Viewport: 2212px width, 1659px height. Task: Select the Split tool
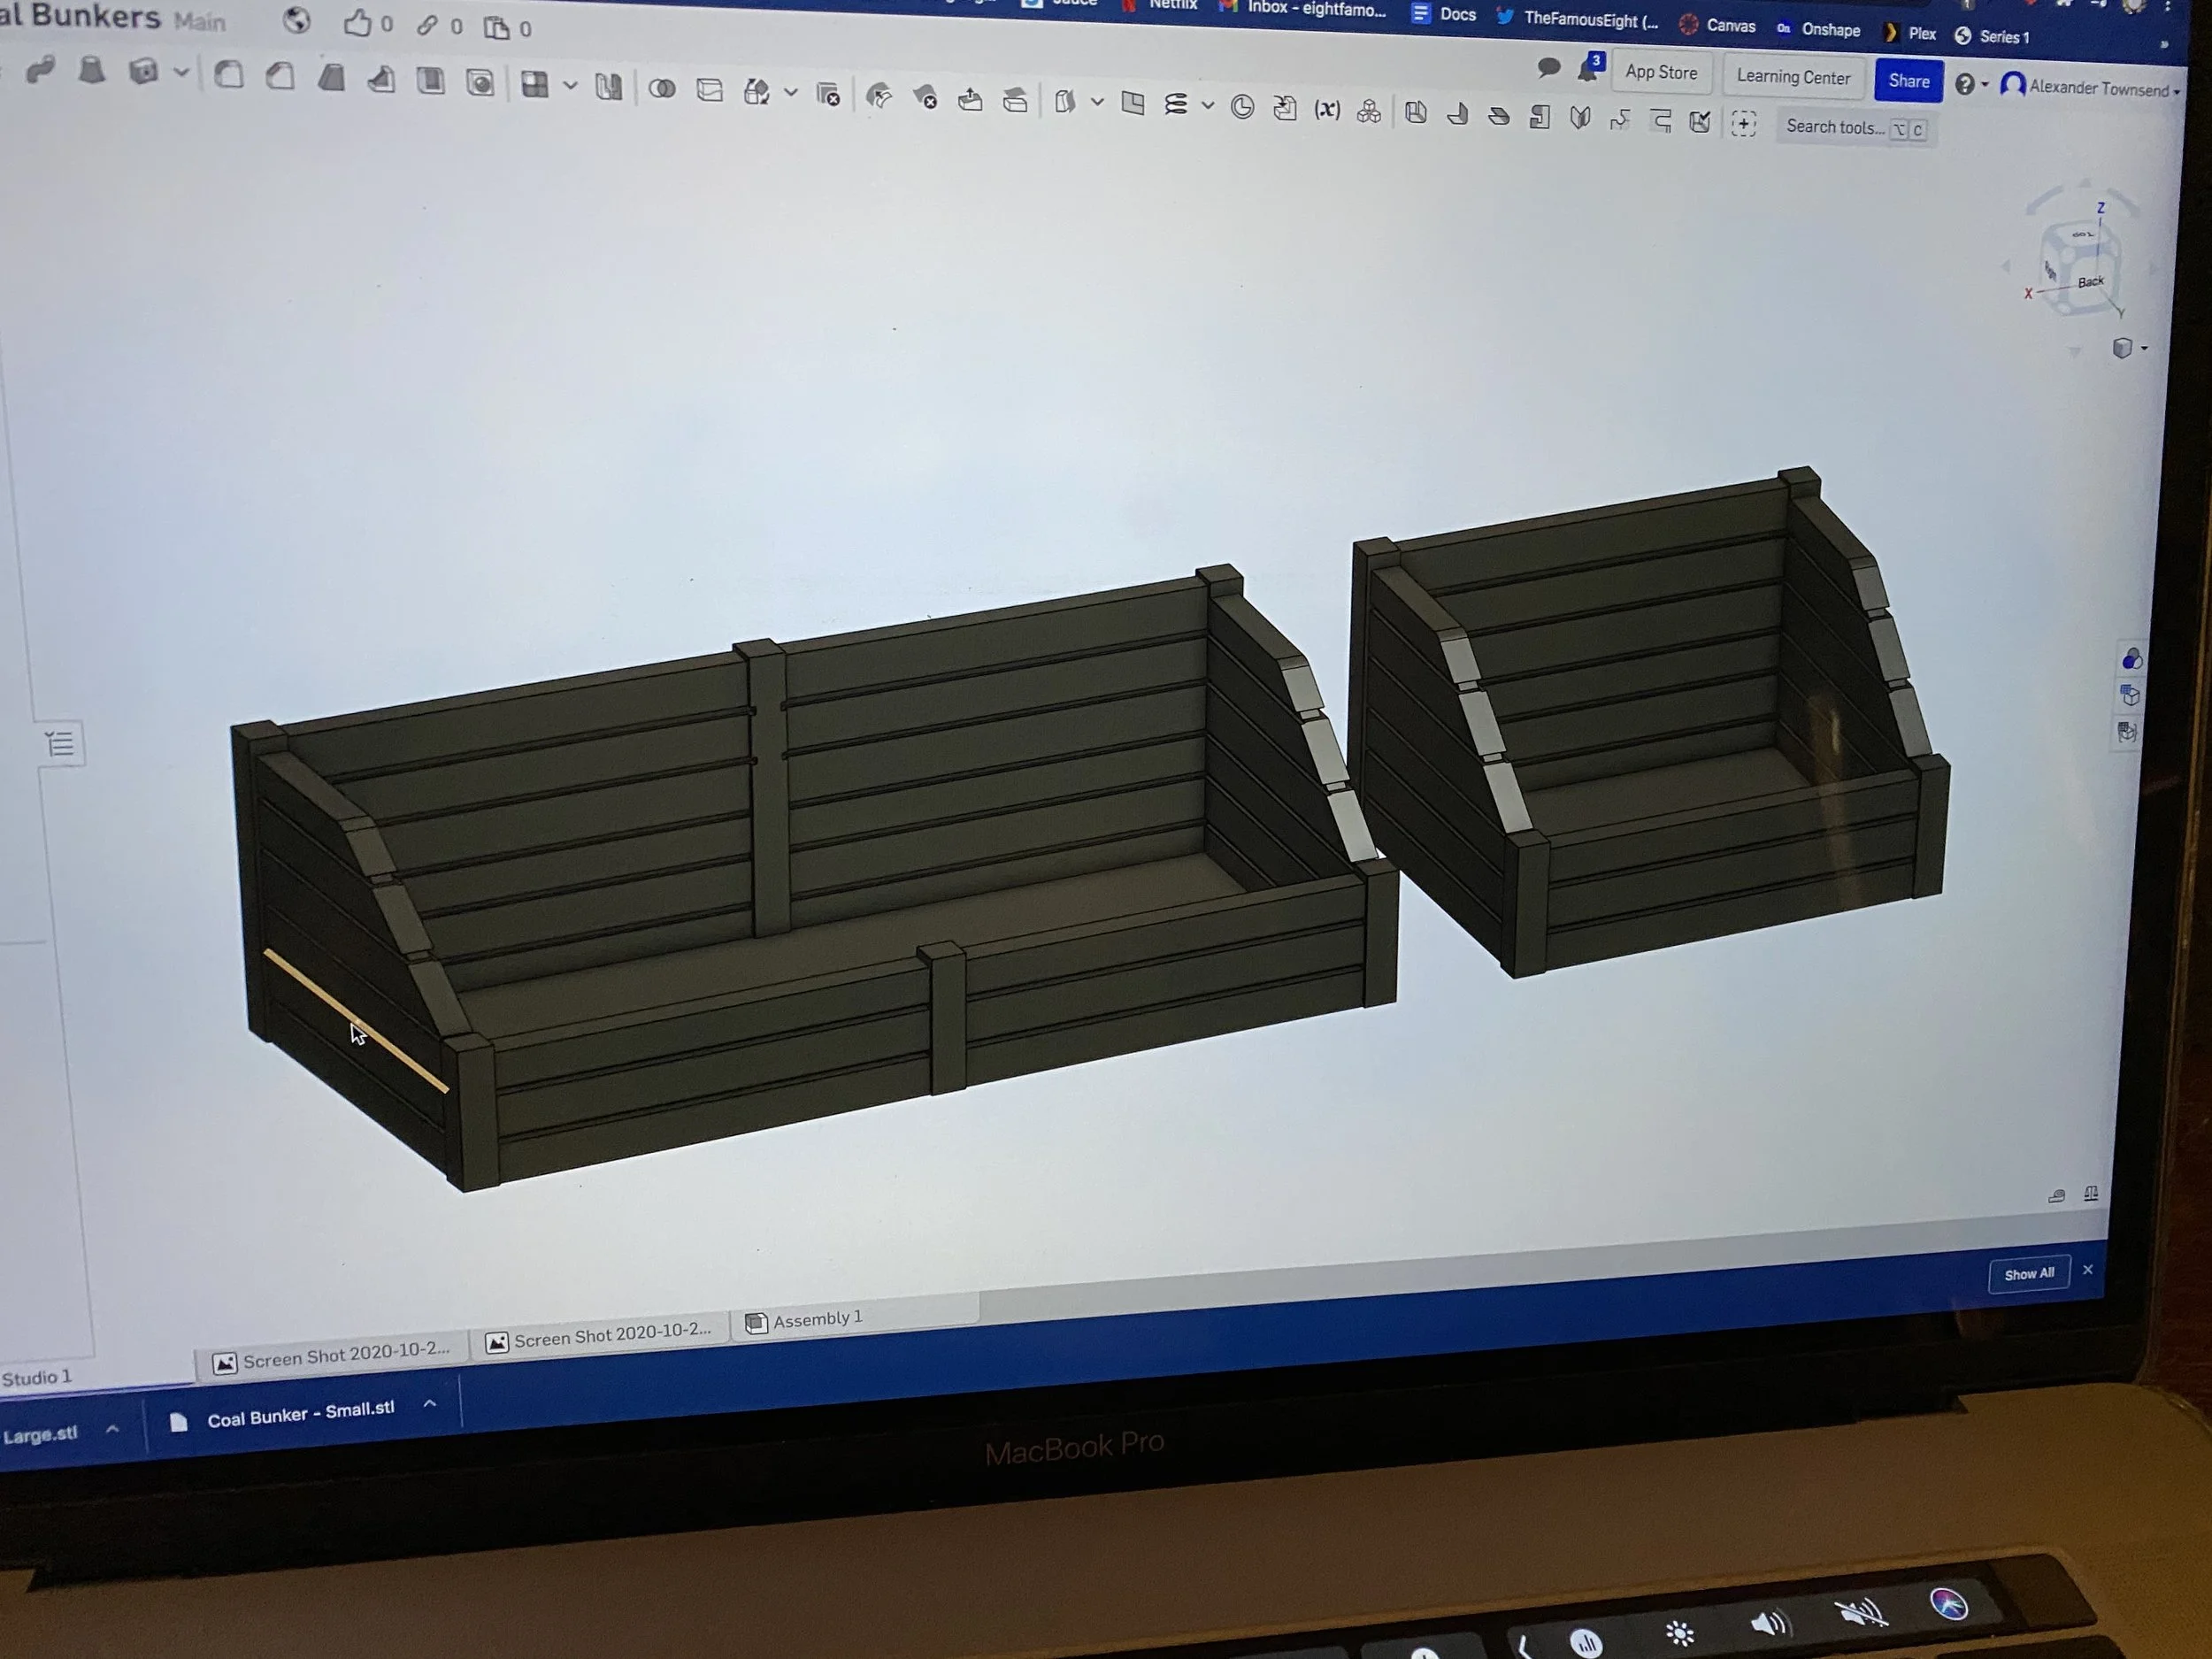pos(709,91)
